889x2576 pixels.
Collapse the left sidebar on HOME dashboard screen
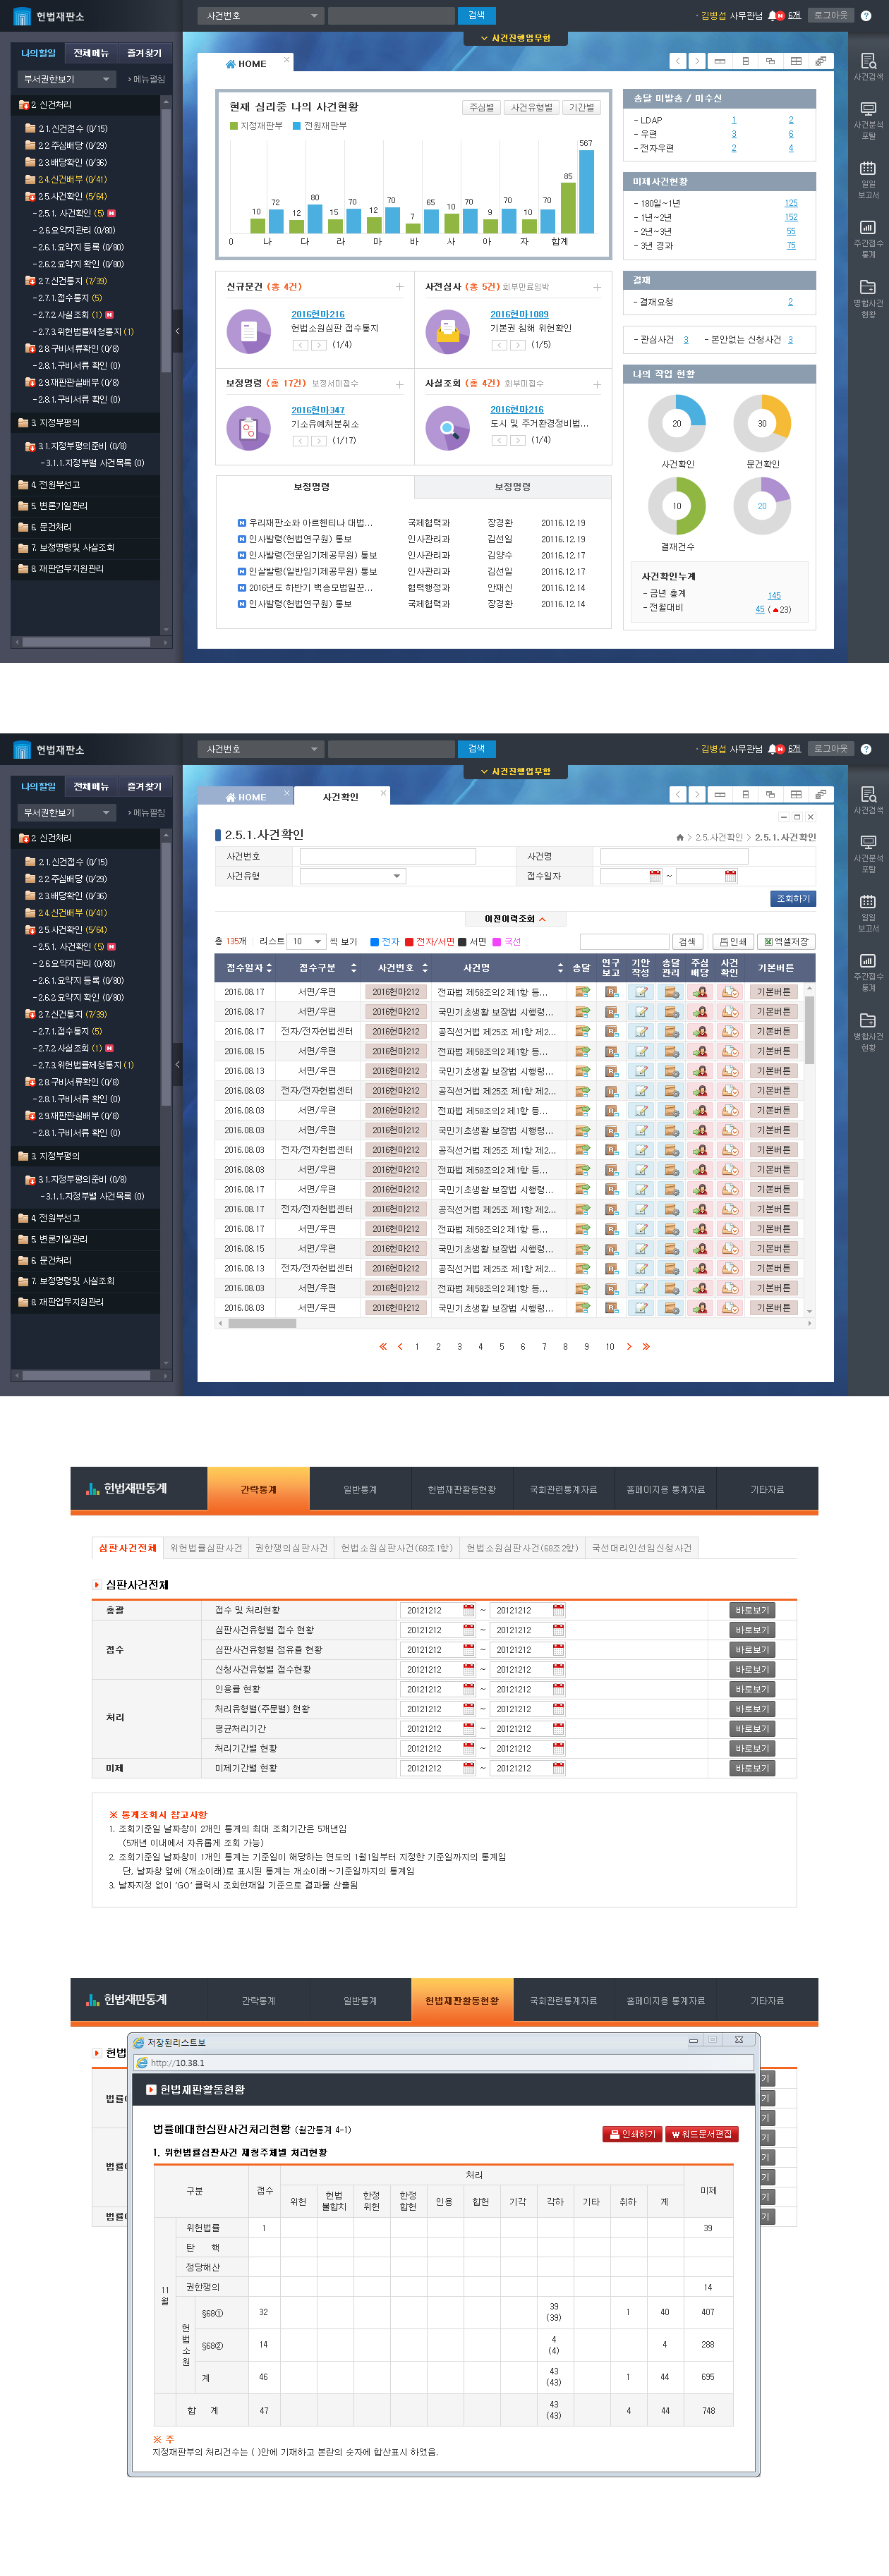tap(177, 331)
